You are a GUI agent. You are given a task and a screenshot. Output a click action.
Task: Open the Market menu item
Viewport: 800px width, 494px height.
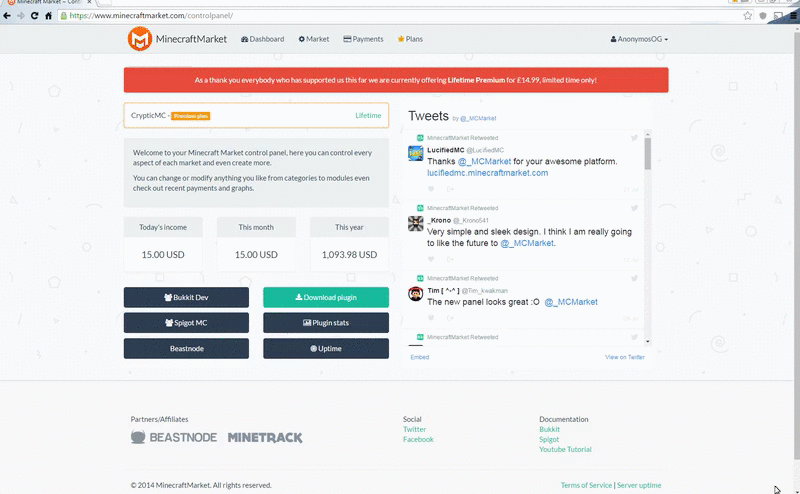coord(314,39)
